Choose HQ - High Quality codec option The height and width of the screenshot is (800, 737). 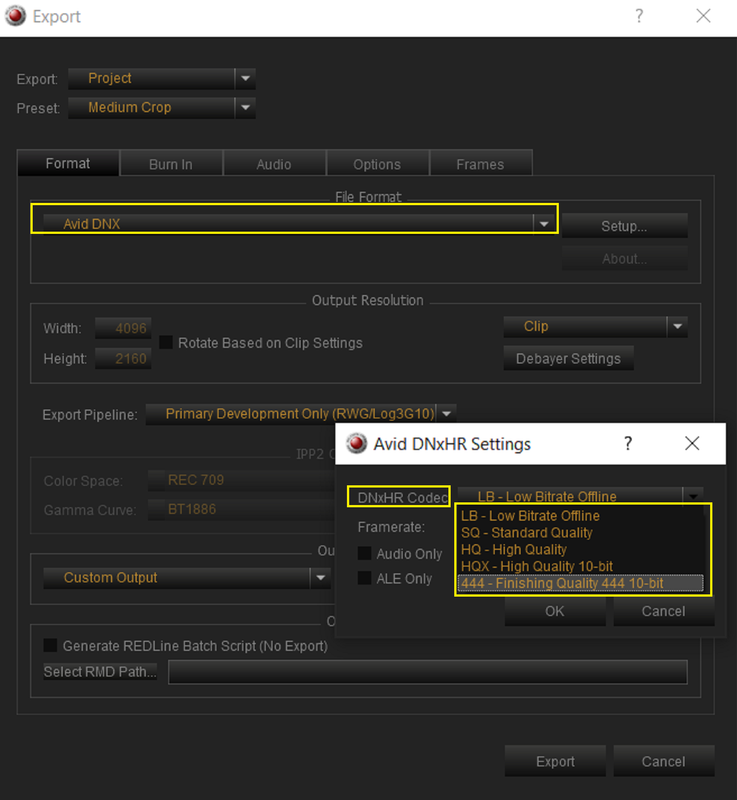(580, 549)
